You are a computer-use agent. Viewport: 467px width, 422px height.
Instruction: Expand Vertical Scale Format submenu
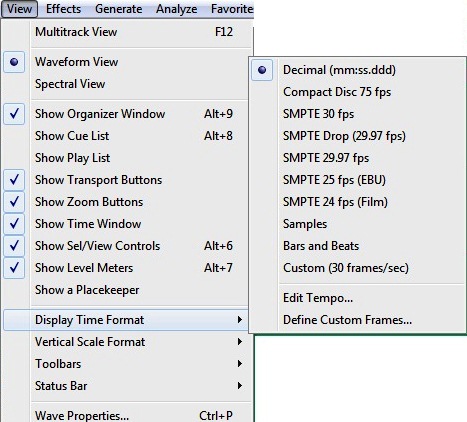point(126,342)
